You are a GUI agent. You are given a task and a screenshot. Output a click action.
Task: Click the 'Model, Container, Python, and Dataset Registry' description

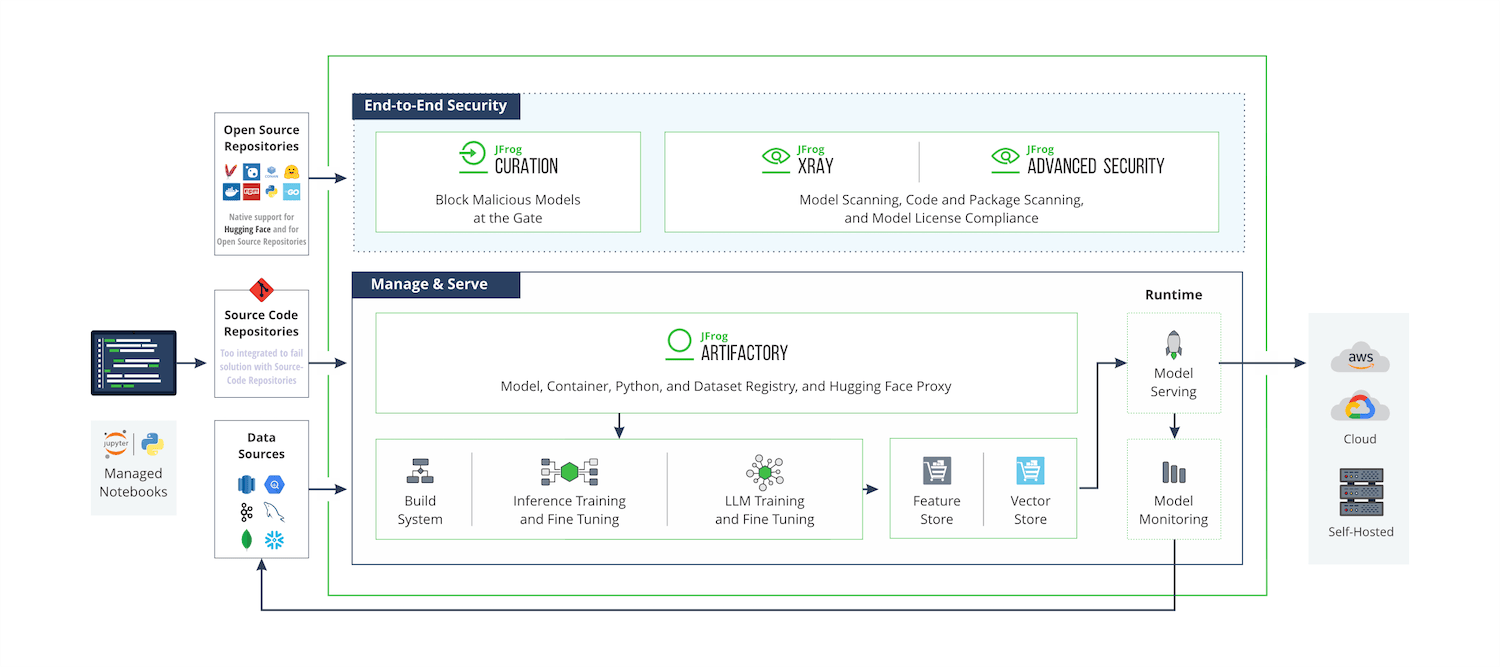coord(726,386)
